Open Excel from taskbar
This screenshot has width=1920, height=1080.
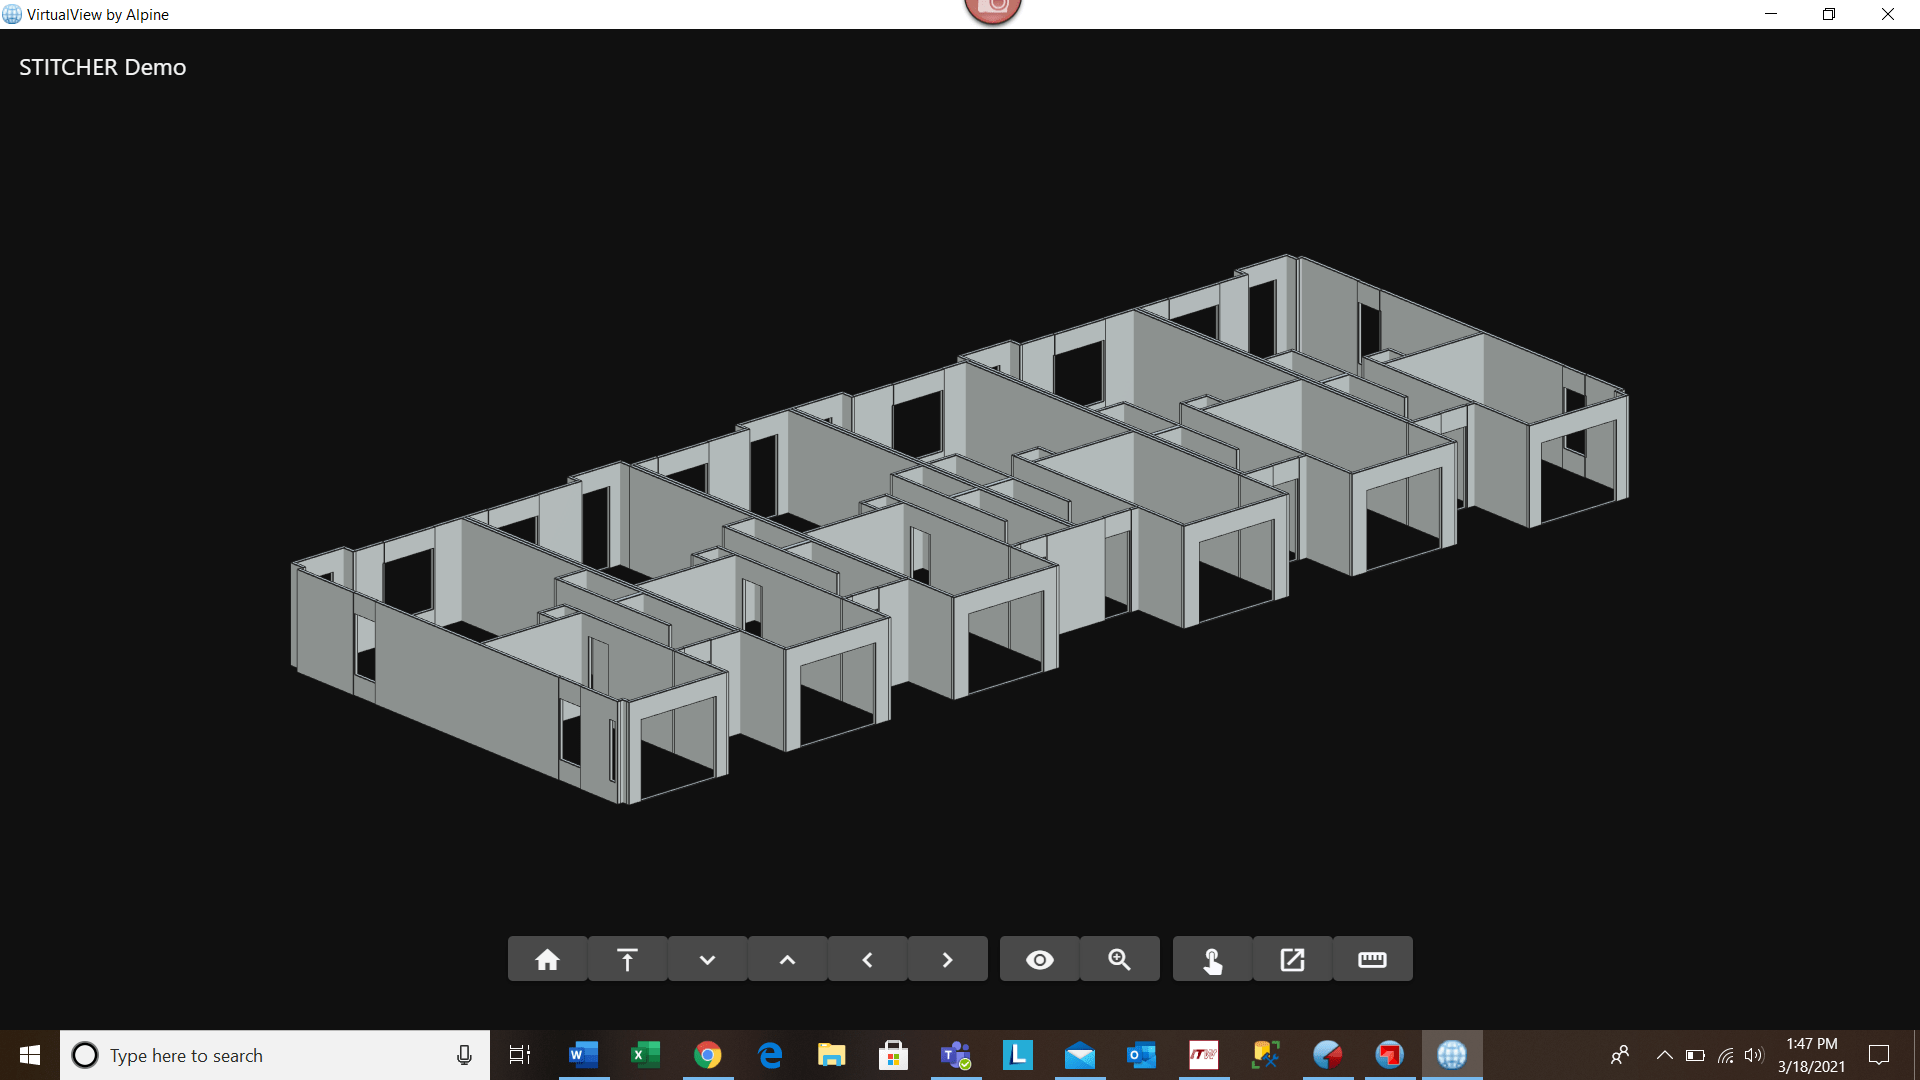click(x=645, y=1055)
